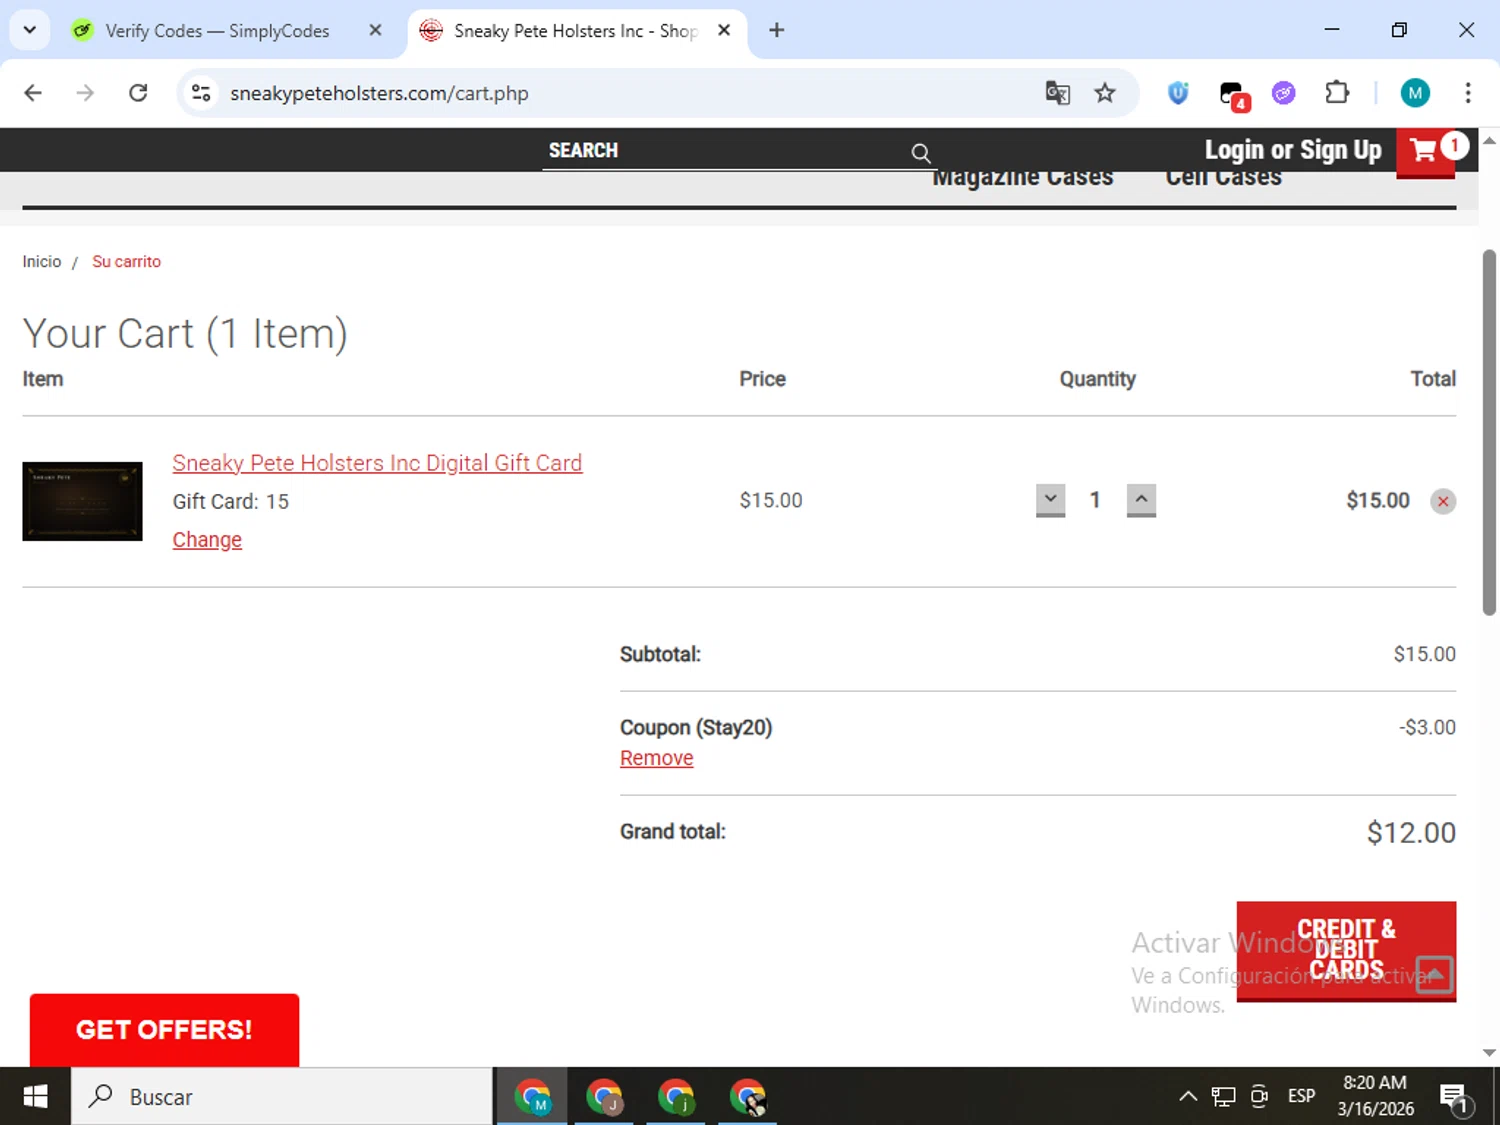Open the fourth Chrome icon with dark badge
The image size is (1500, 1125).
[748, 1097]
